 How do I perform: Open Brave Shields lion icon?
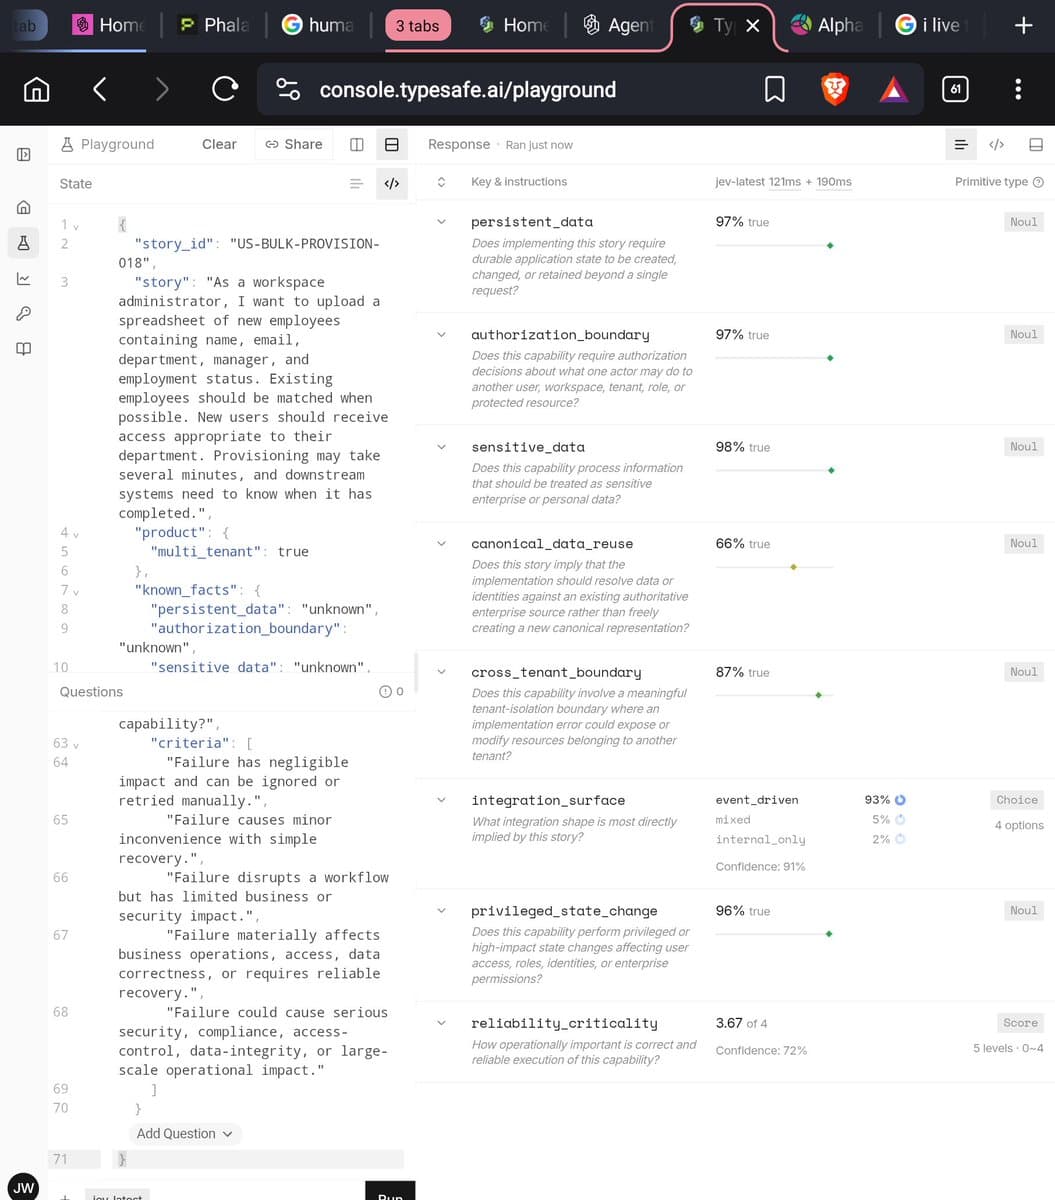tap(834, 90)
